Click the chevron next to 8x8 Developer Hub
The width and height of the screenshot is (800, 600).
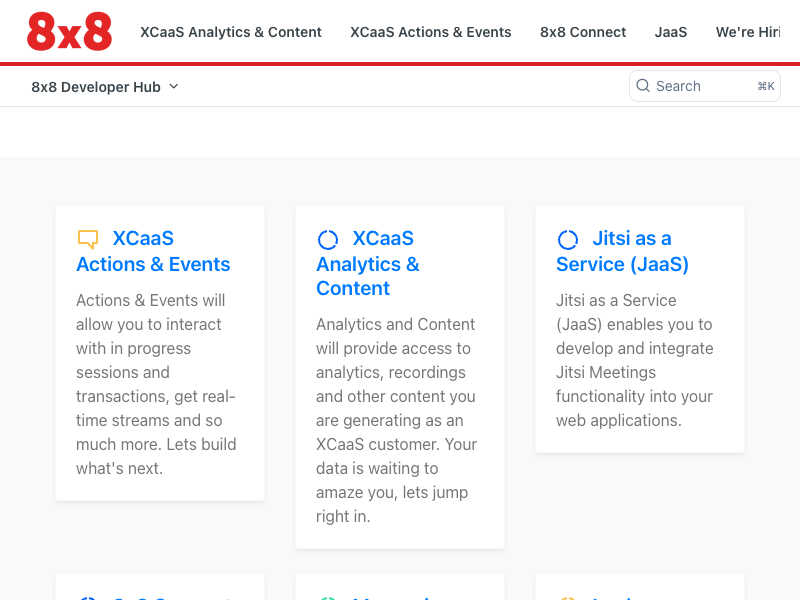pos(174,87)
